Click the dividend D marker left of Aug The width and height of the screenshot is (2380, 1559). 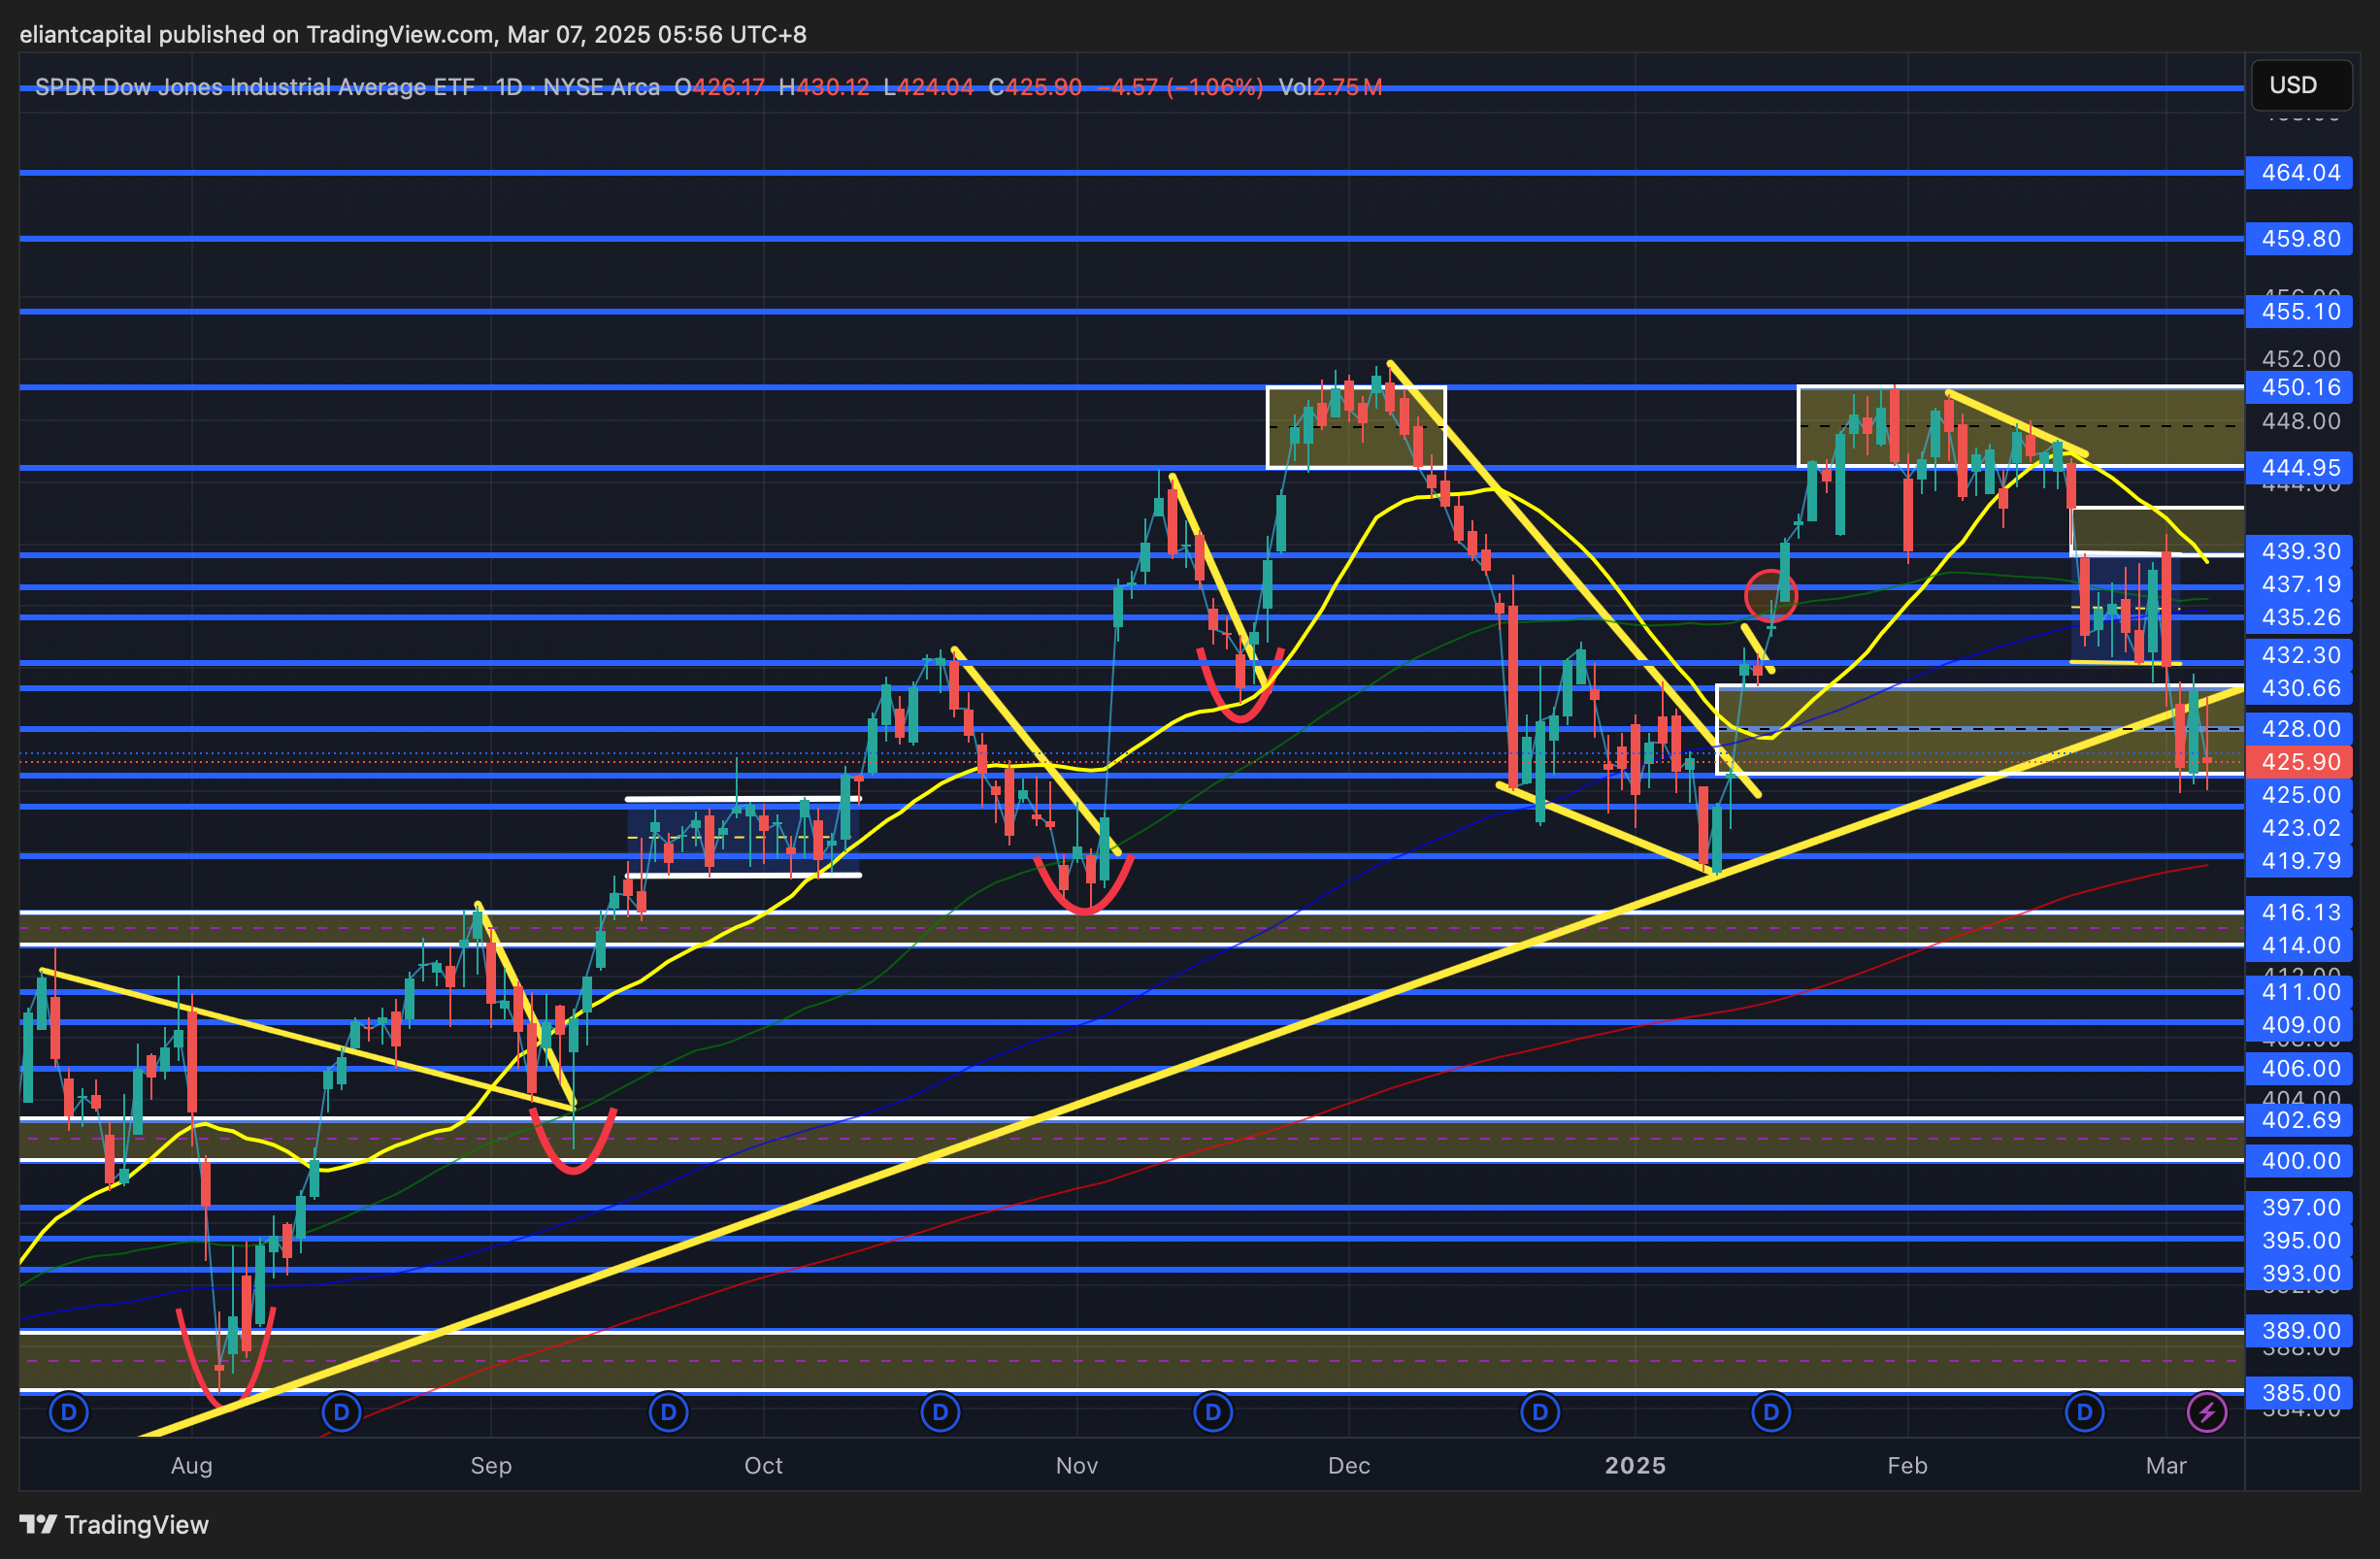(x=69, y=1413)
